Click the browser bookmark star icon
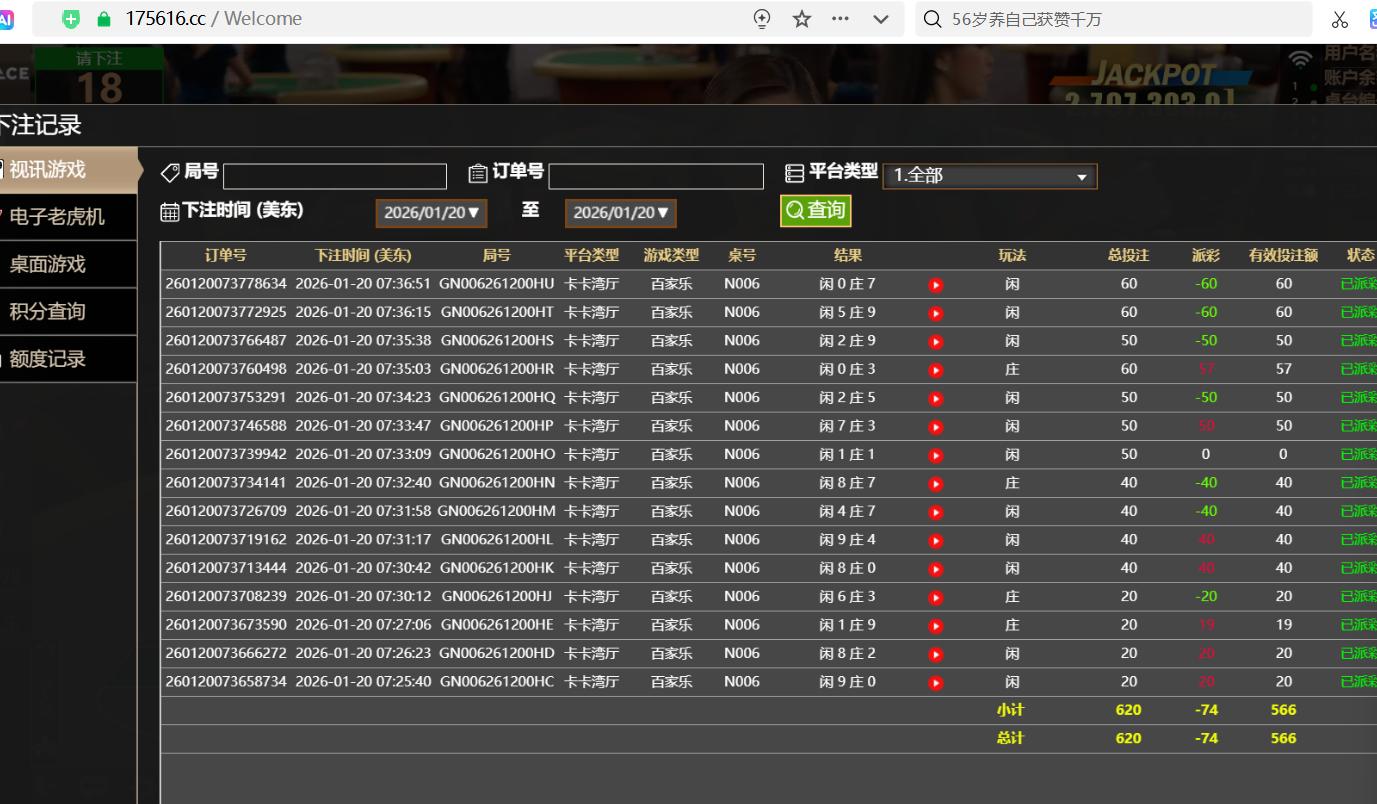 802,19
